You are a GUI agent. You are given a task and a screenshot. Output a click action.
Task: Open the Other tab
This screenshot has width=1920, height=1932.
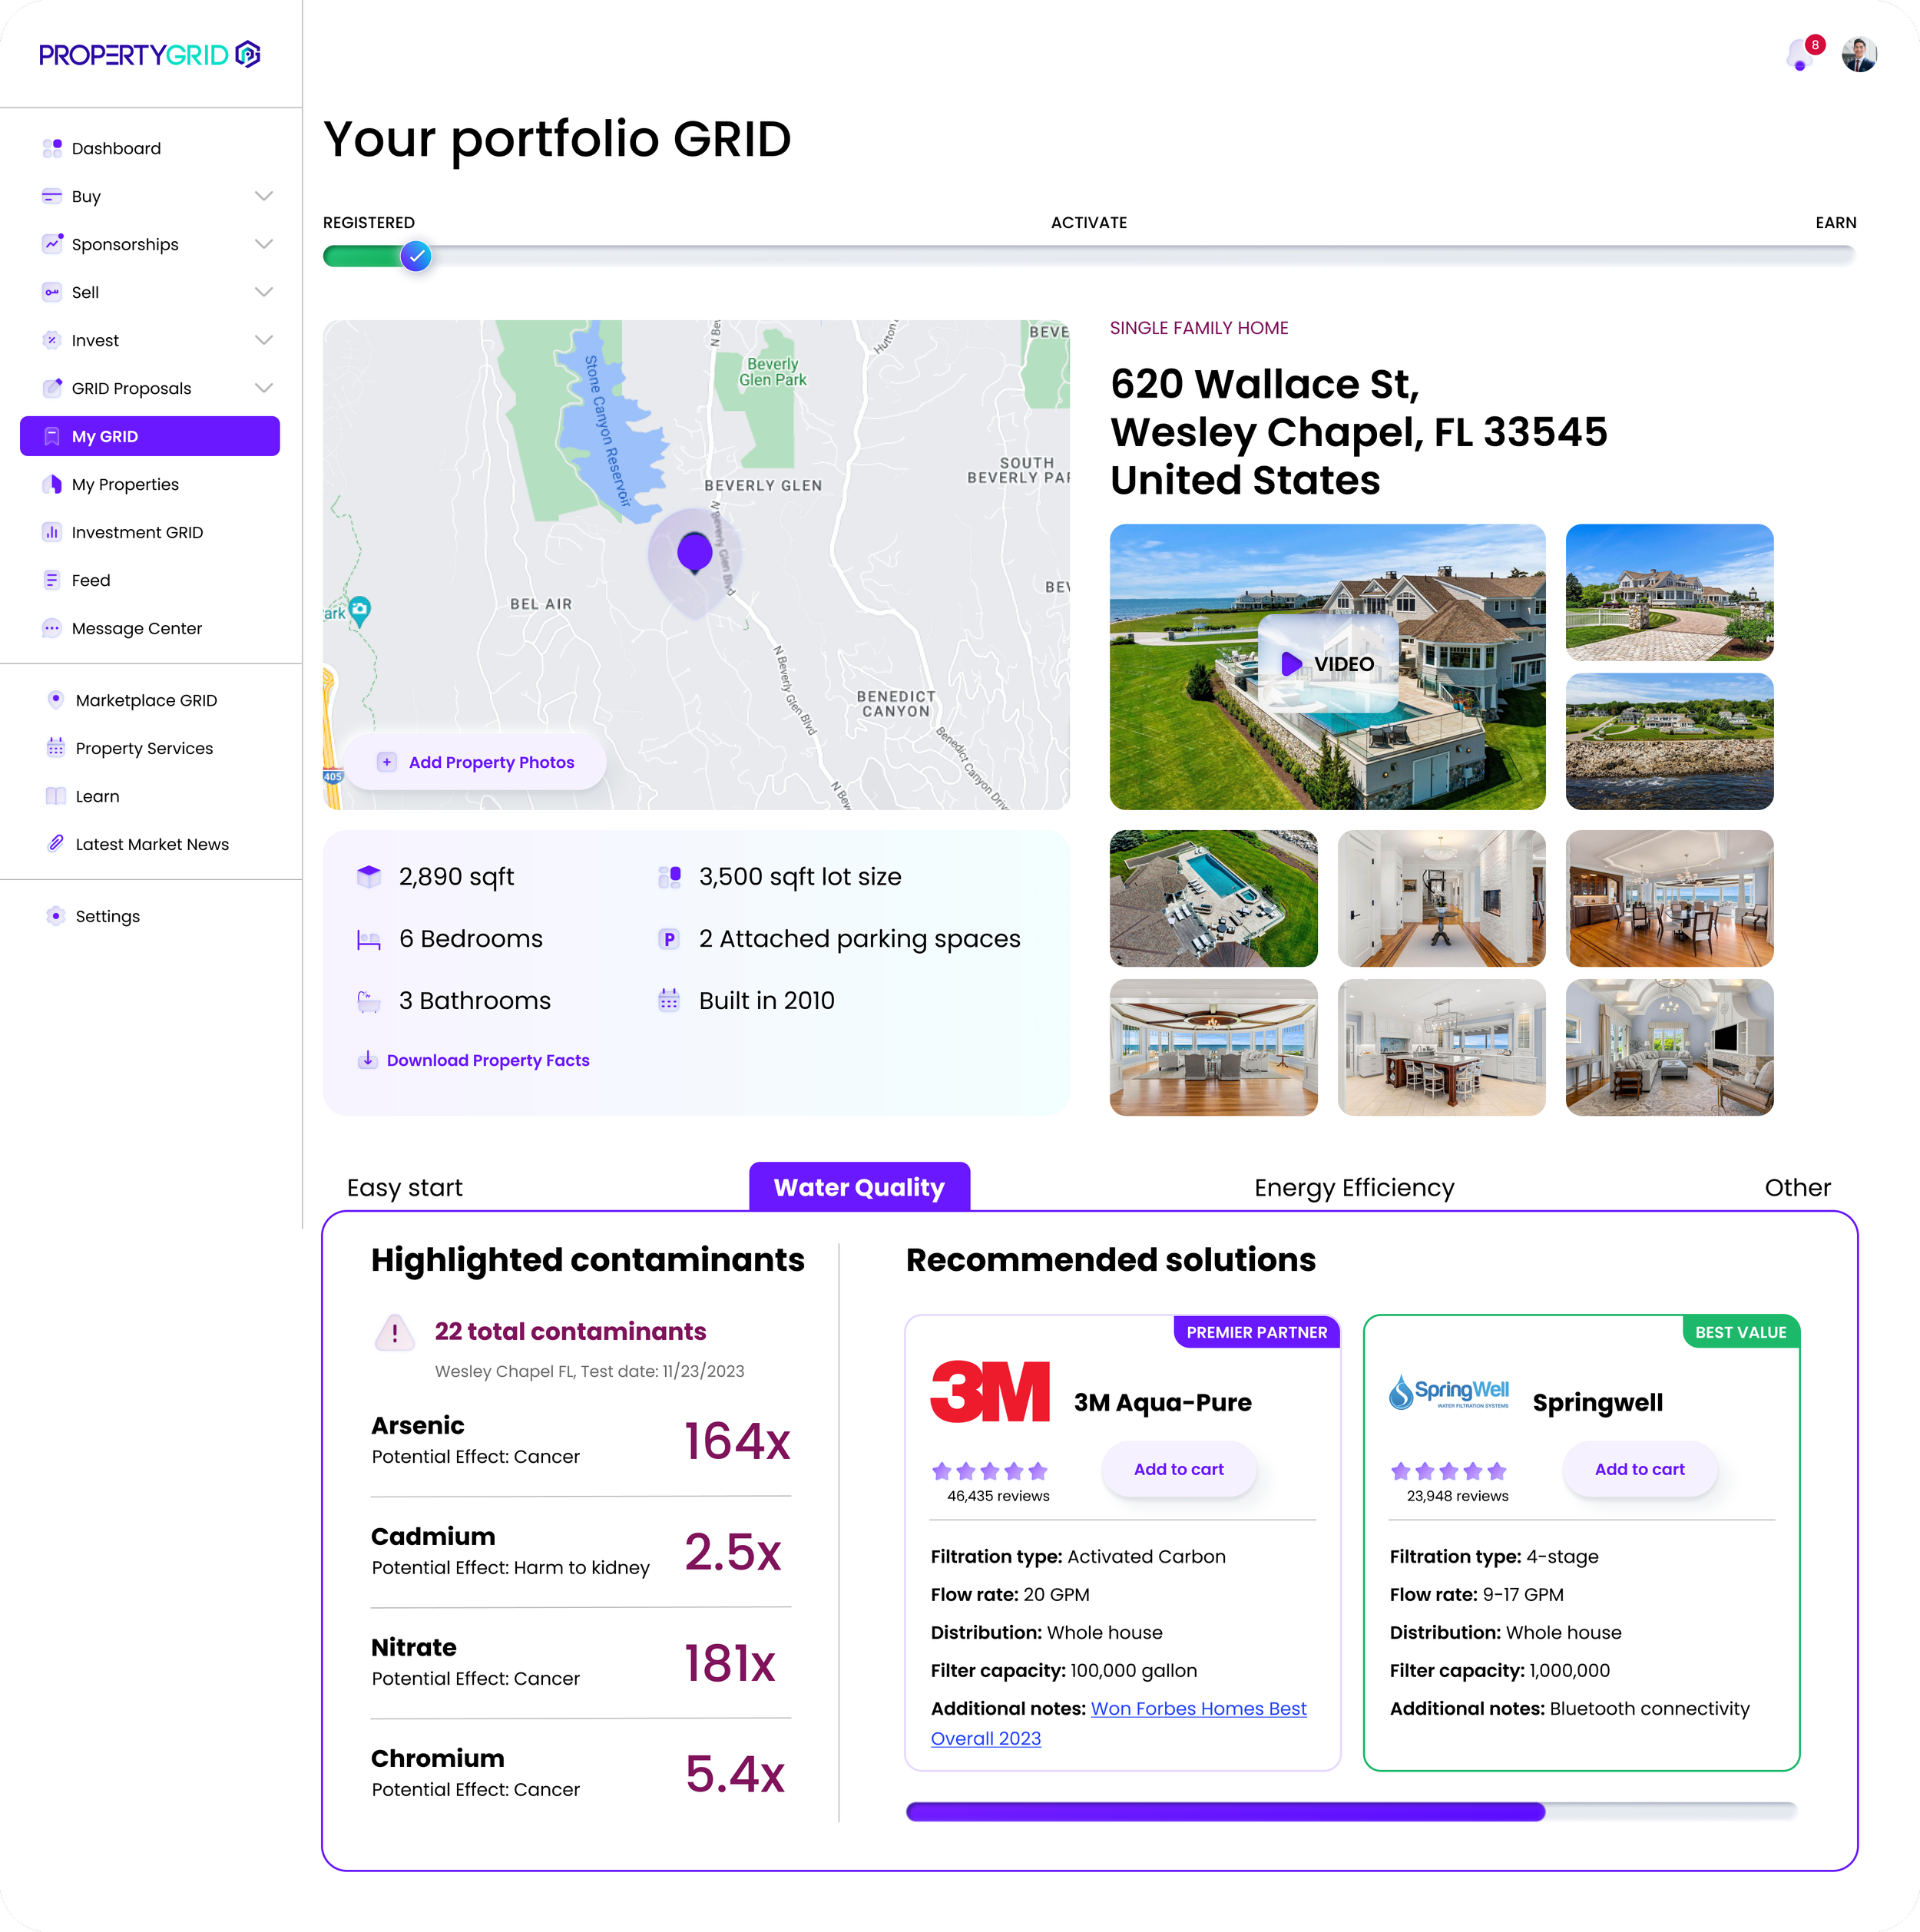click(1797, 1188)
